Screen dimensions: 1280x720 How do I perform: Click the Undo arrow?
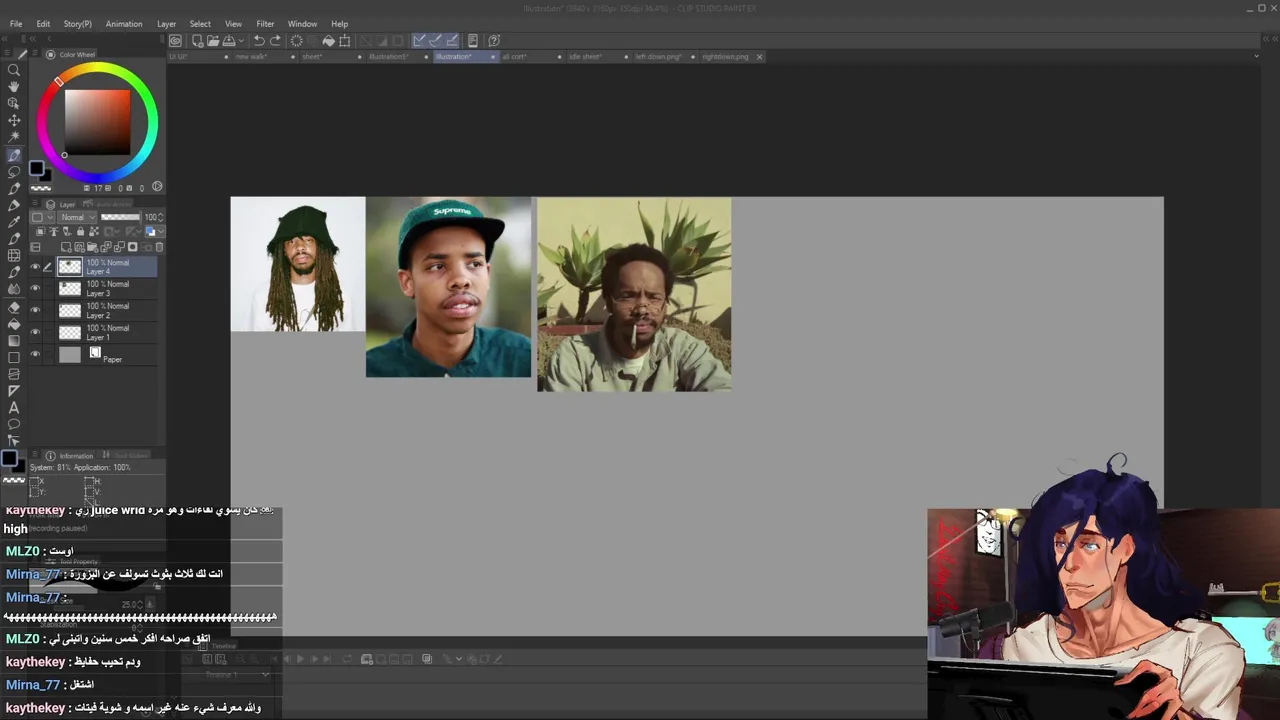coord(259,41)
